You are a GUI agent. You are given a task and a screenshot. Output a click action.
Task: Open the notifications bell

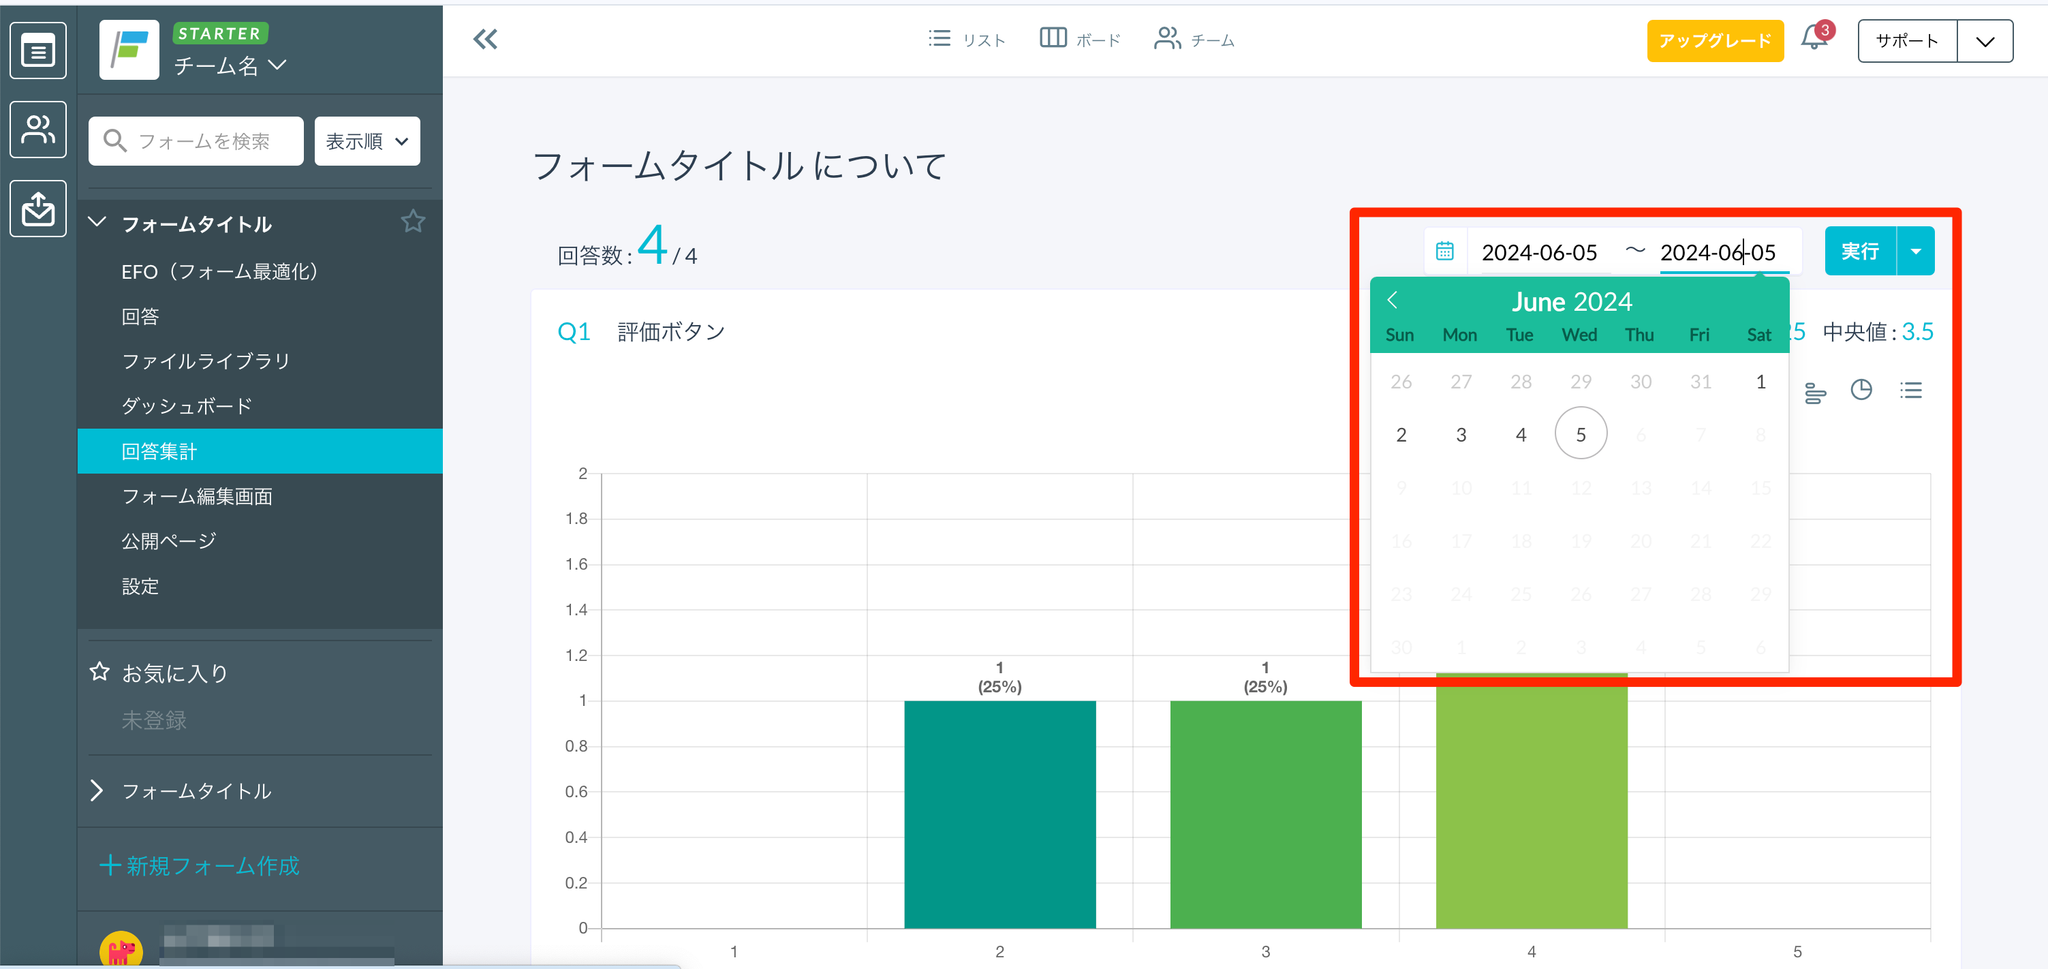(x=1814, y=39)
